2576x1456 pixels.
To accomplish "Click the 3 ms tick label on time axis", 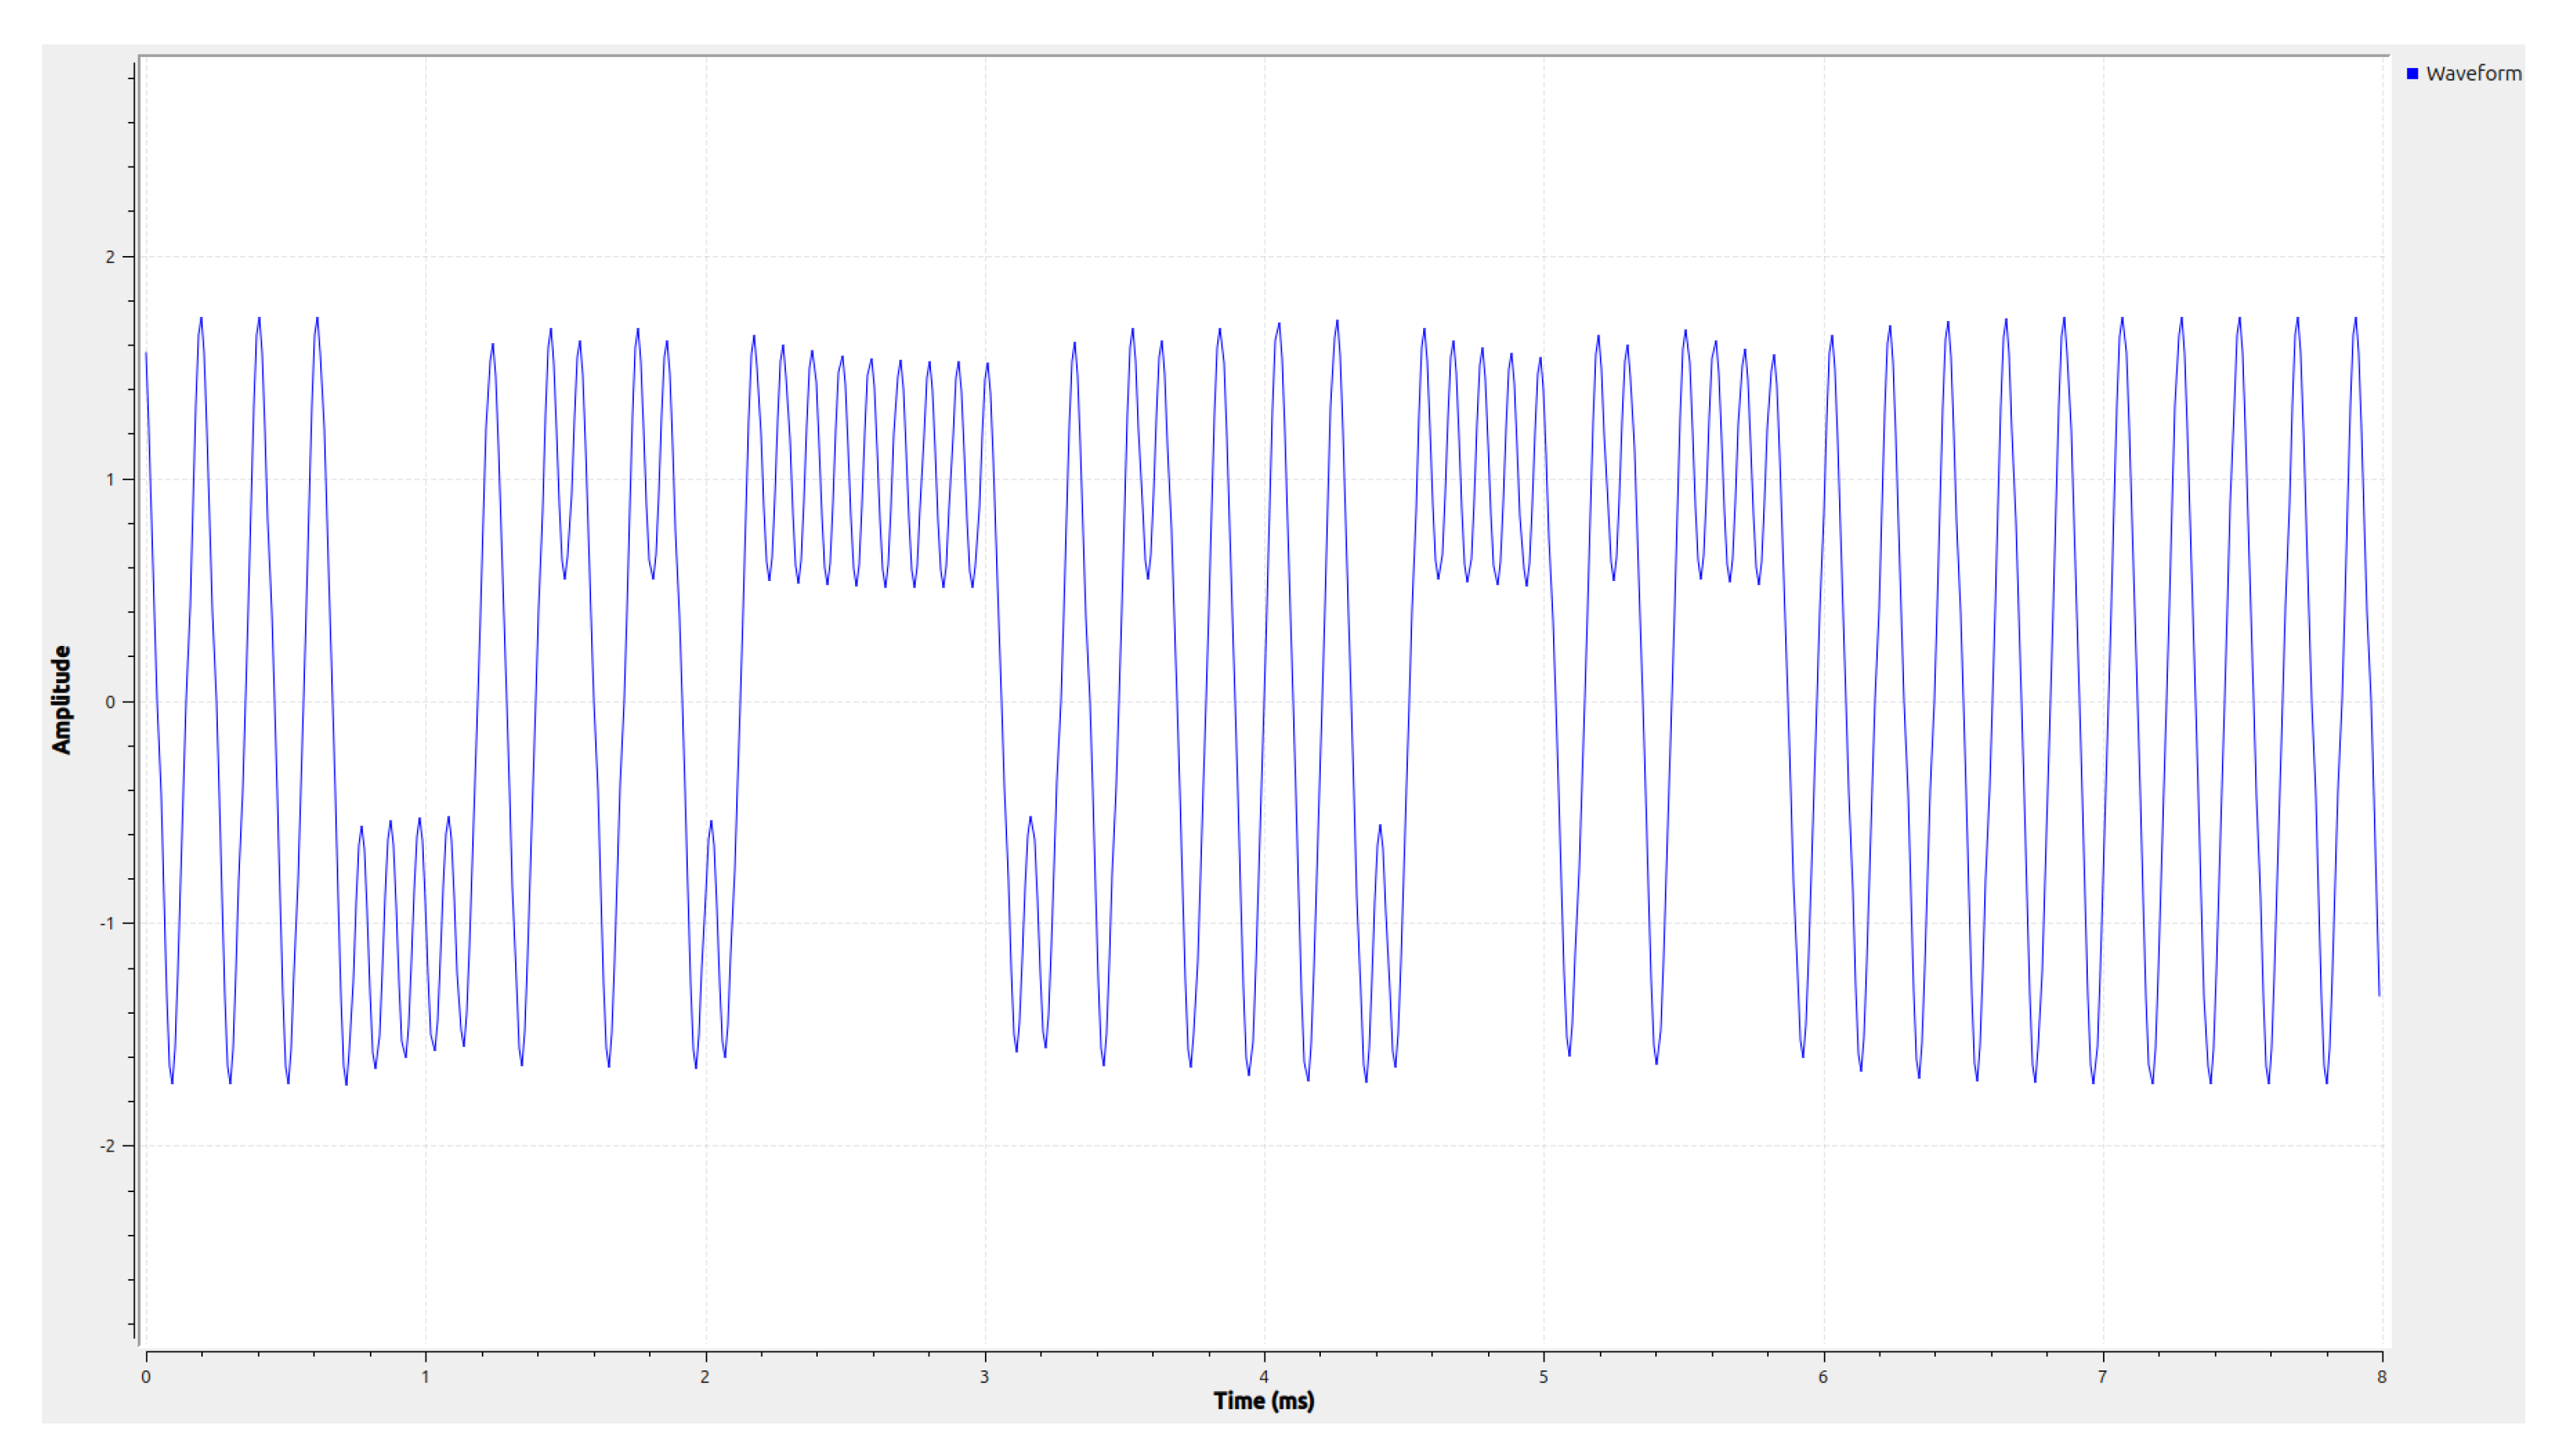I will click(984, 1377).
